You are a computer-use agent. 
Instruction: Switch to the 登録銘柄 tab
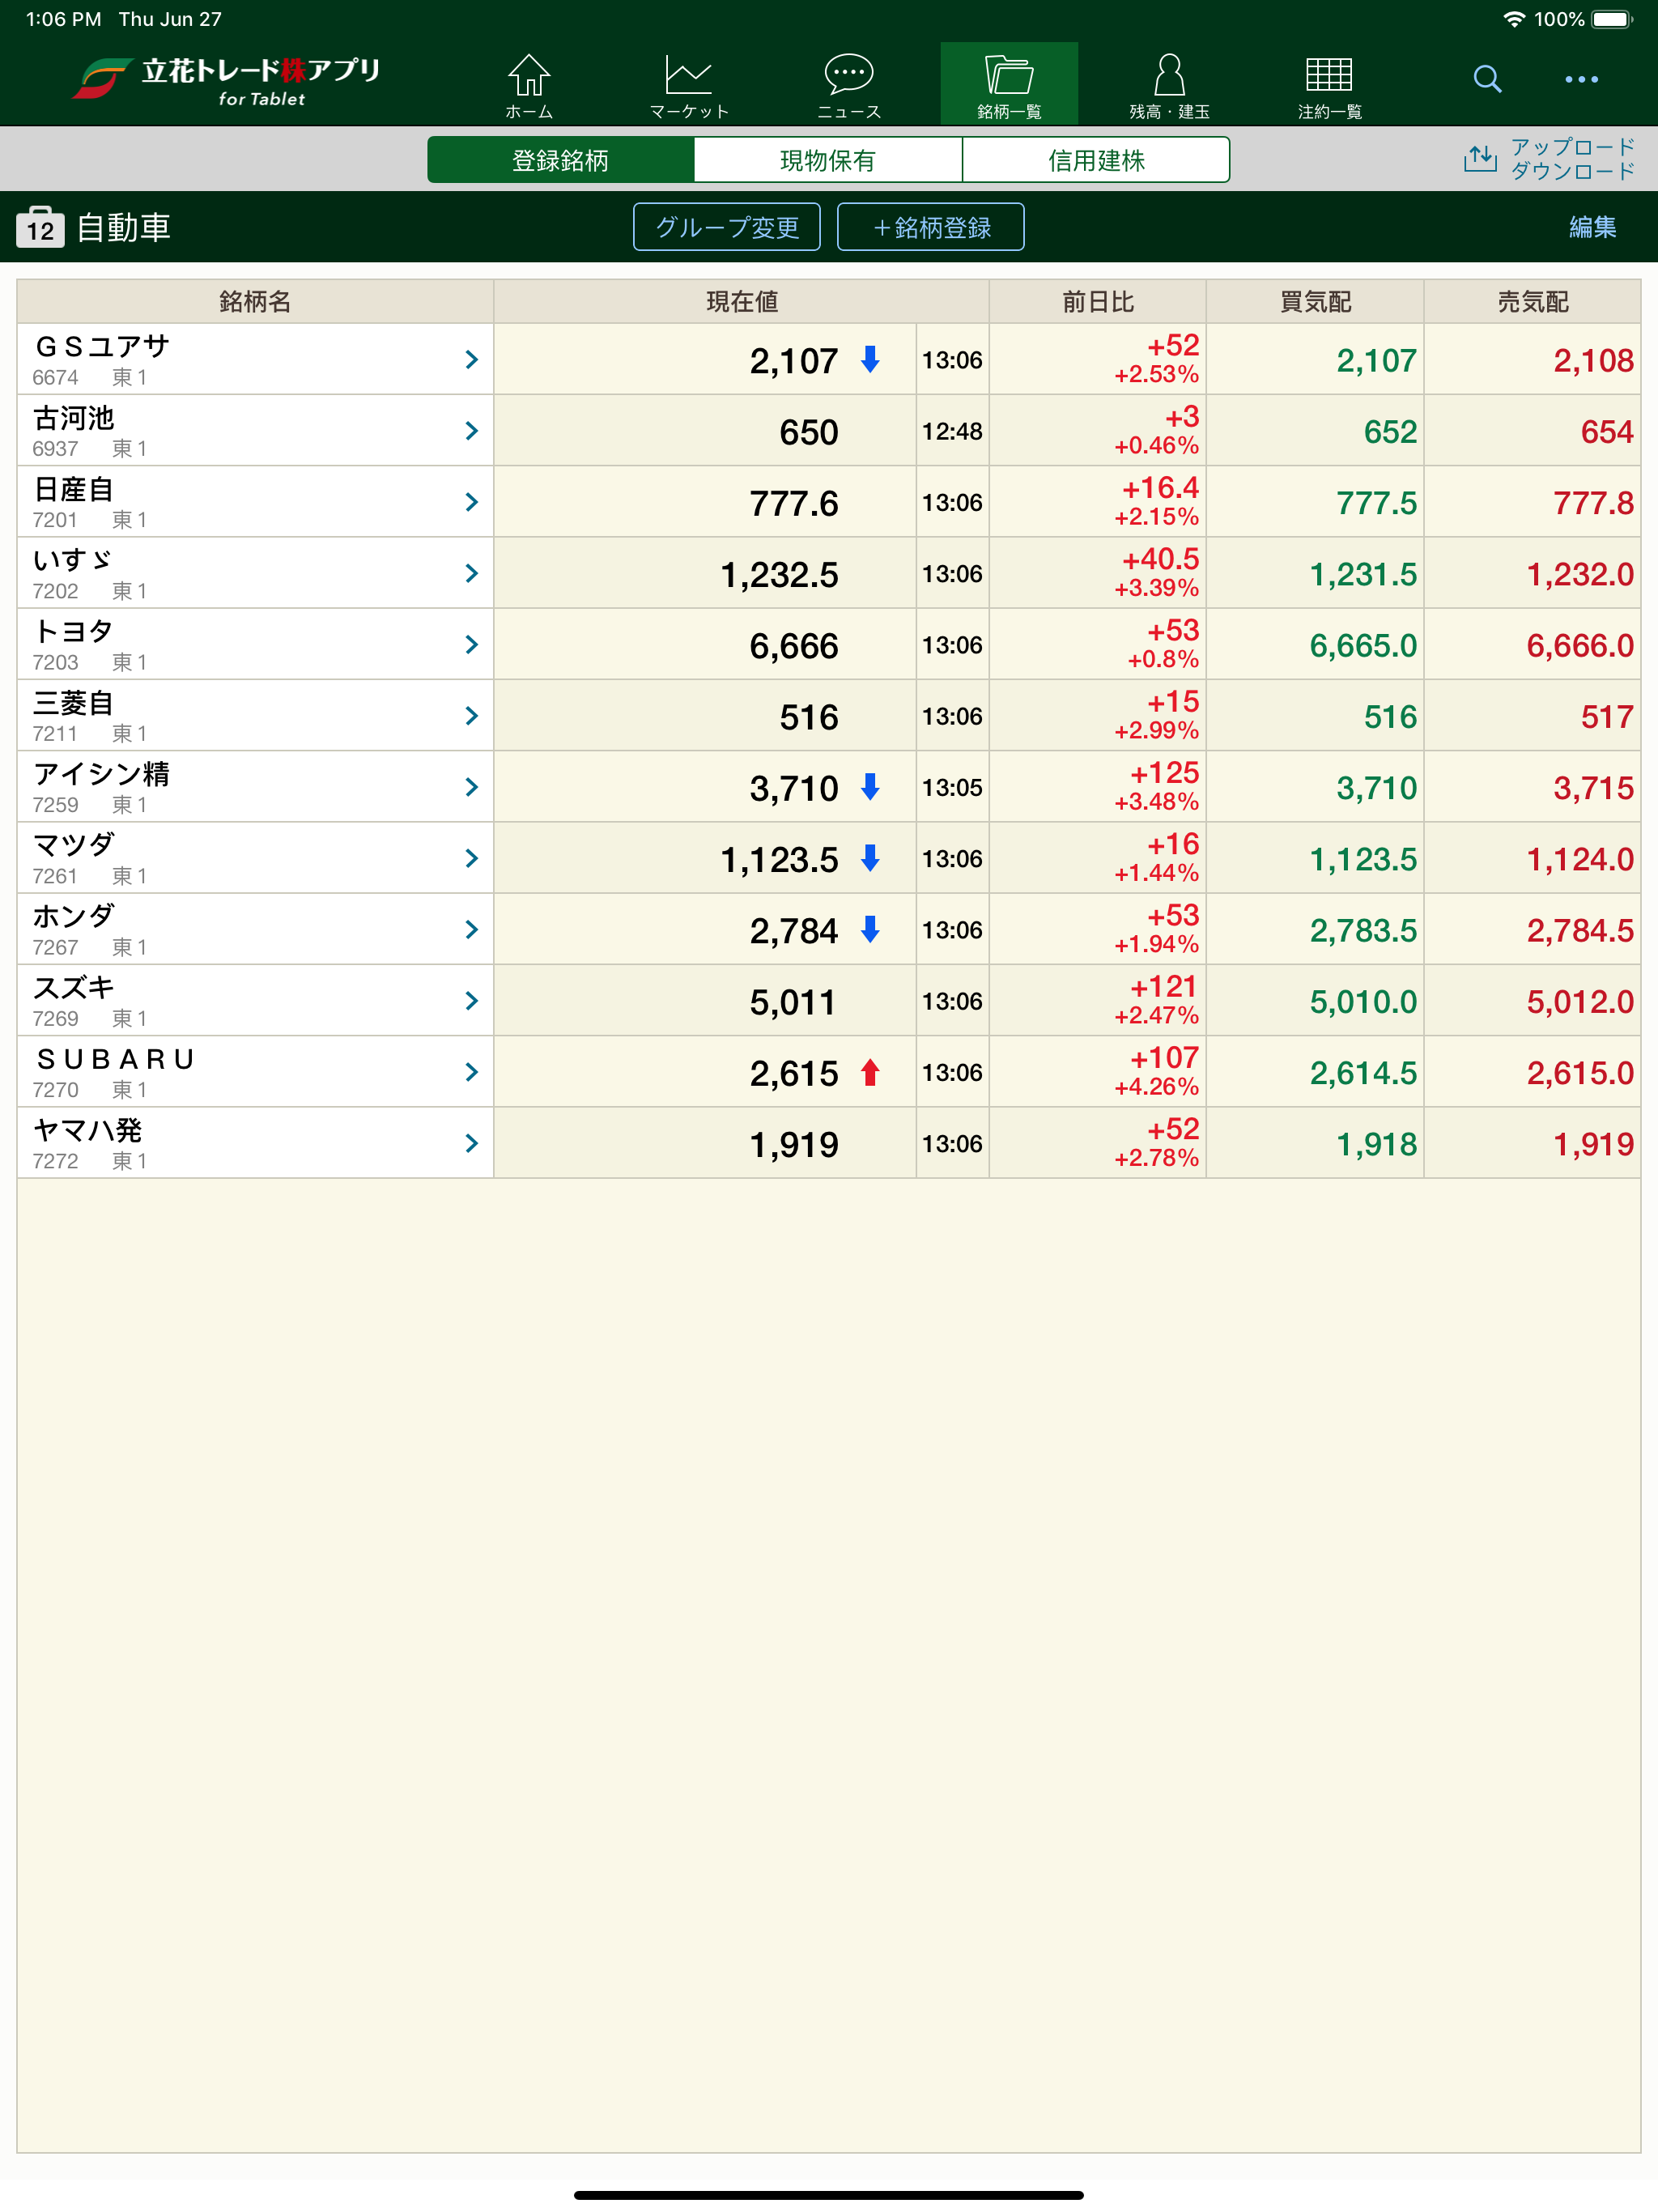click(560, 160)
